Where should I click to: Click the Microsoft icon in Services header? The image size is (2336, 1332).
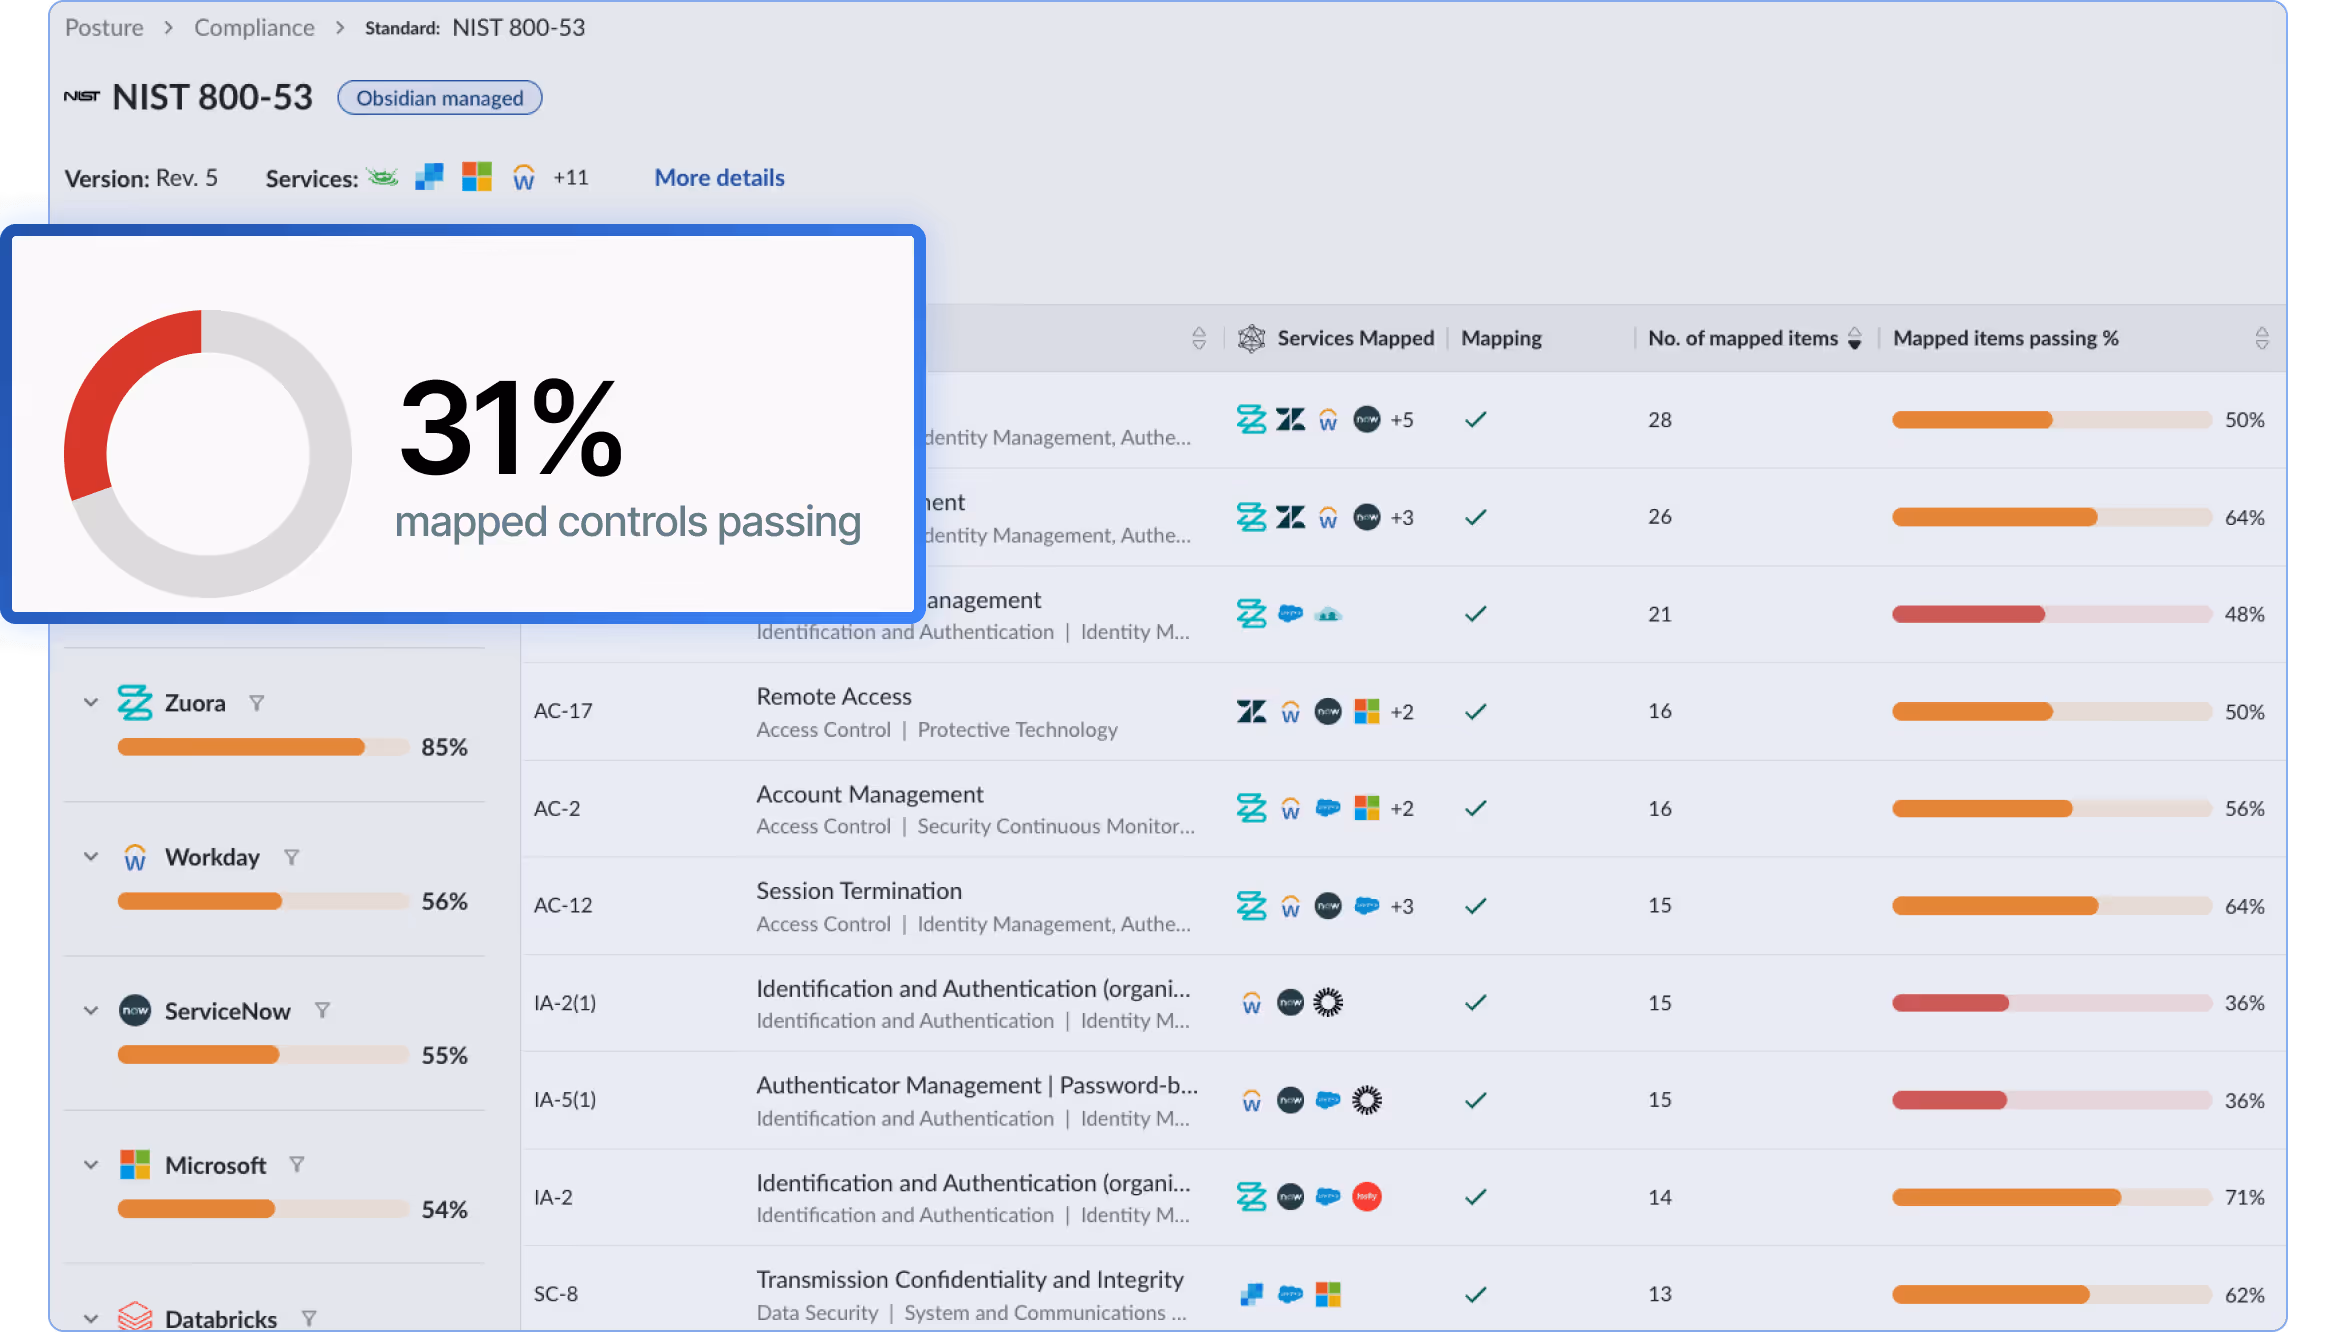click(x=477, y=177)
